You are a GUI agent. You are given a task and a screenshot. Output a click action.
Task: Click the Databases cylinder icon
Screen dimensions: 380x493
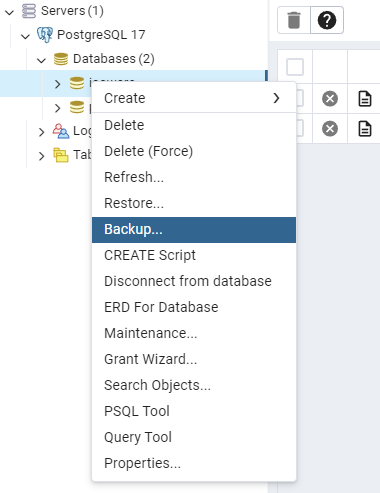61,59
